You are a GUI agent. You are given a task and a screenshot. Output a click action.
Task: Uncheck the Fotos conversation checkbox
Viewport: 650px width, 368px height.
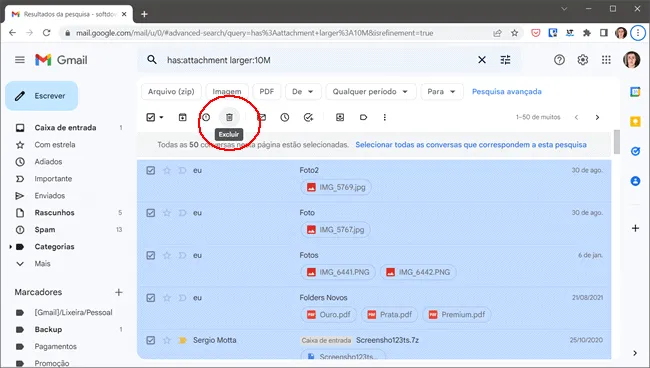click(150, 255)
